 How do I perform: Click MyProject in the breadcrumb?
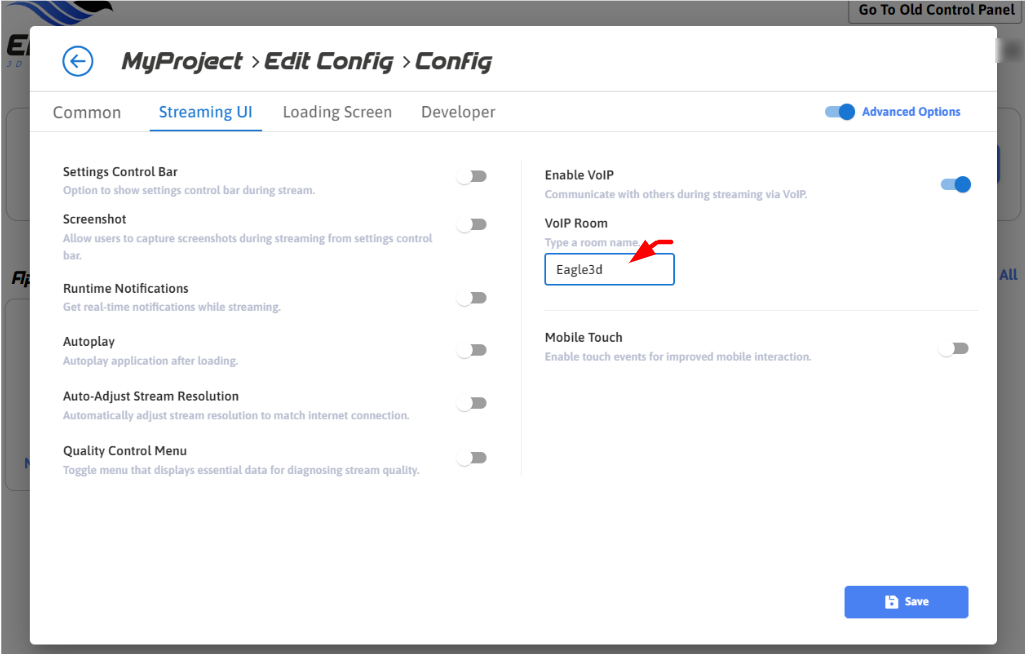click(182, 62)
